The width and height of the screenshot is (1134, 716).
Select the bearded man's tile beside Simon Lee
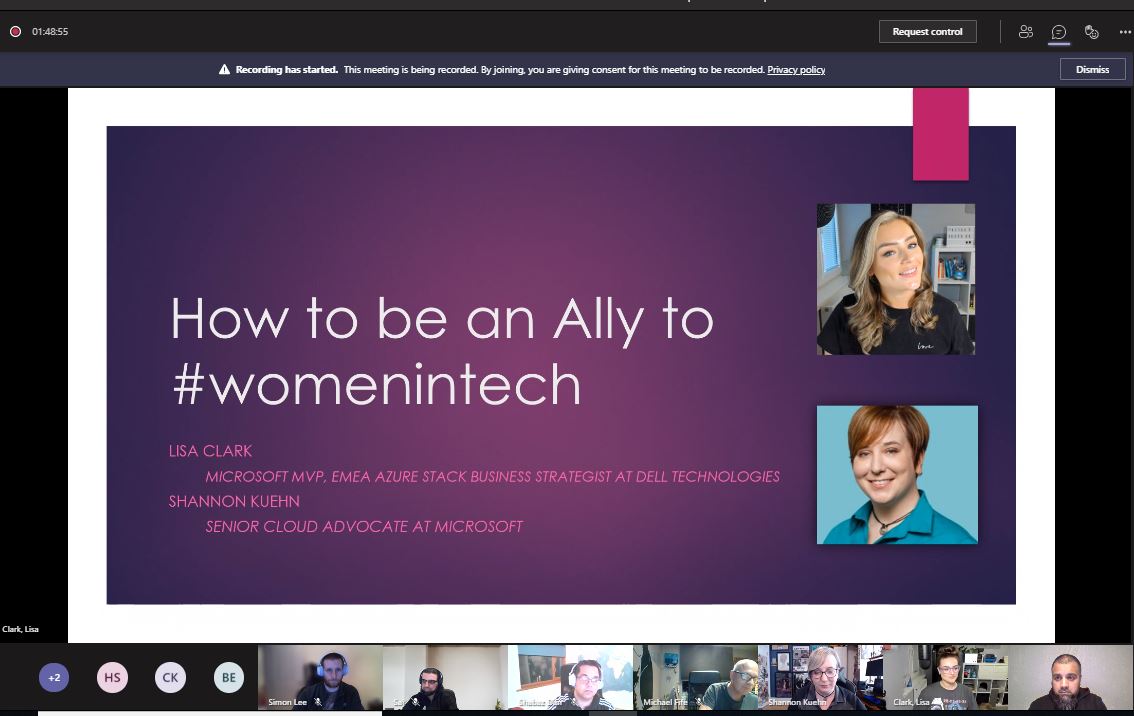pos(445,677)
